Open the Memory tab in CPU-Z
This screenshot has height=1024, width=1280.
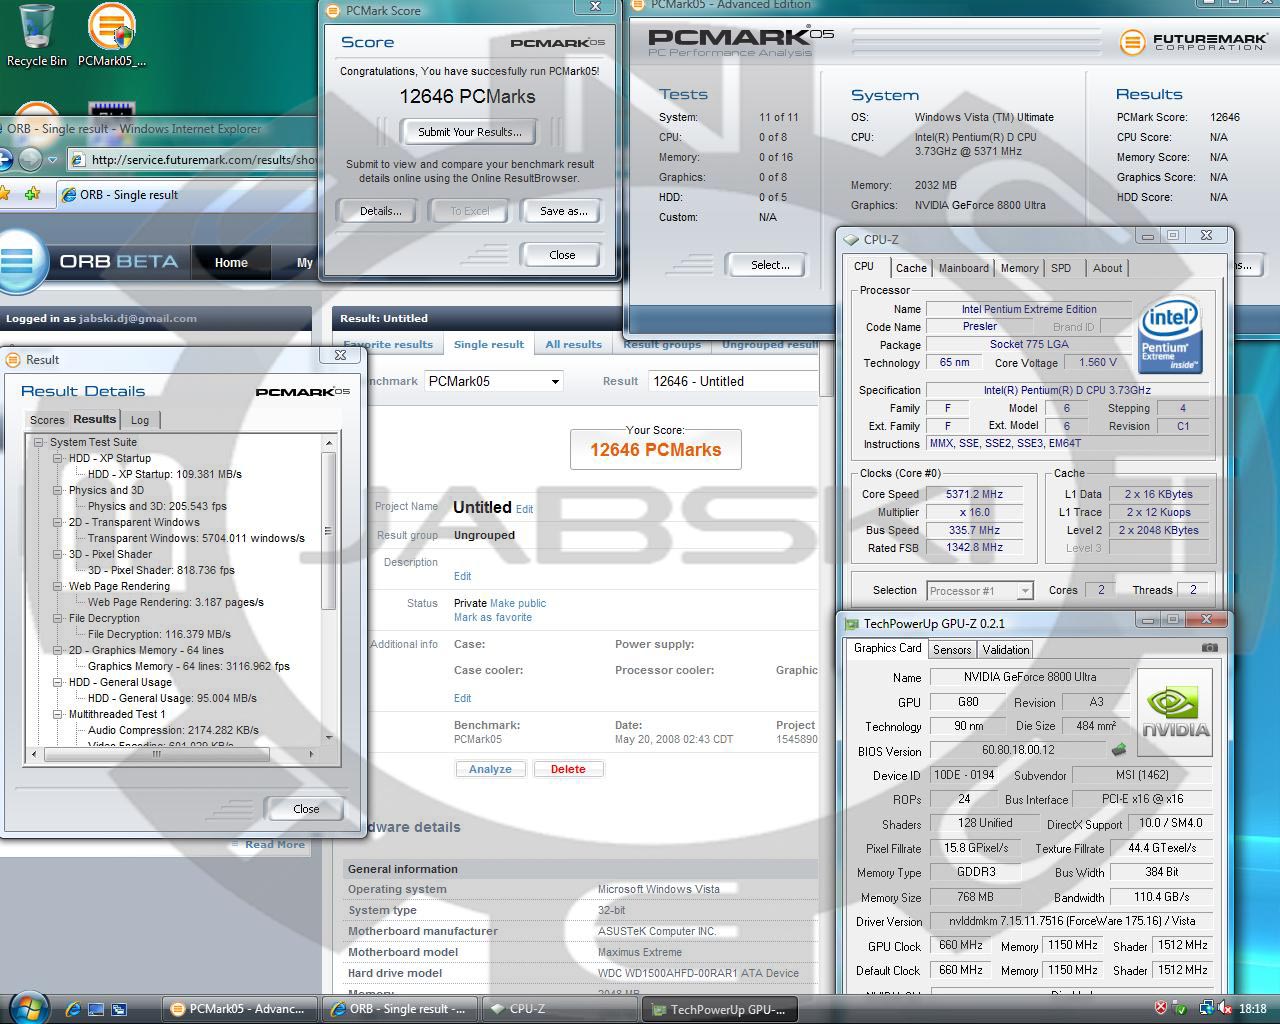pyautogui.click(x=1019, y=268)
